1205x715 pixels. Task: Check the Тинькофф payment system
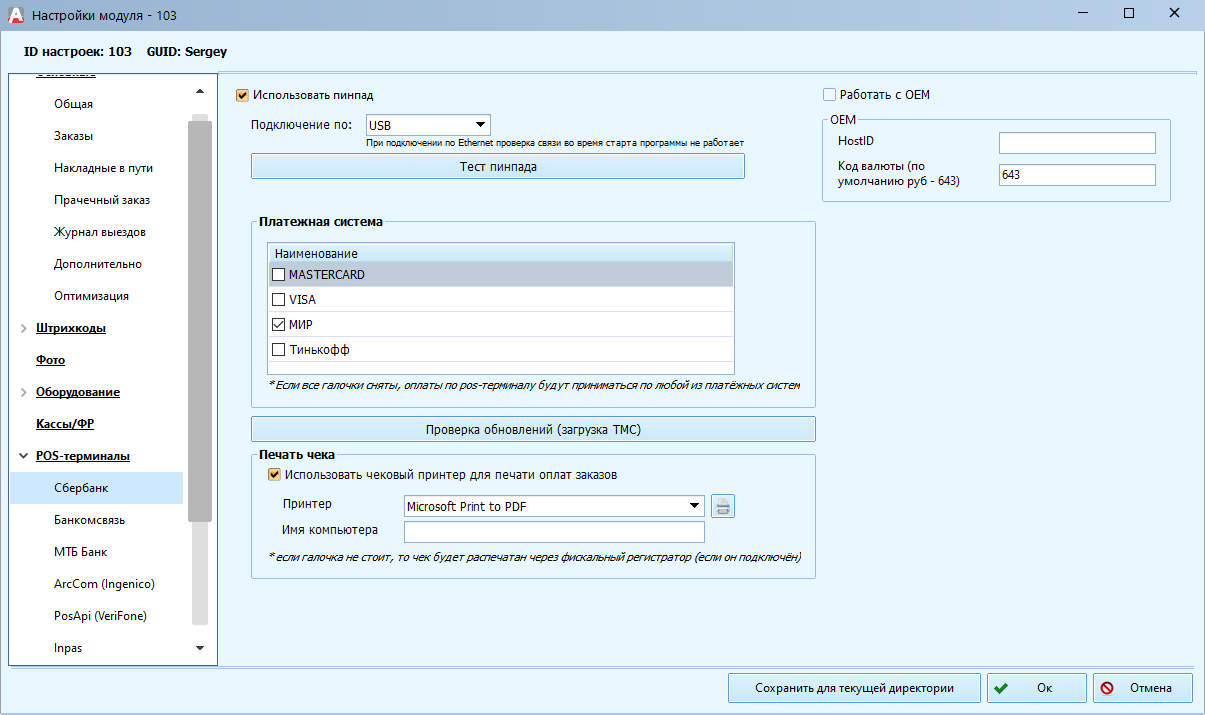pyautogui.click(x=279, y=350)
